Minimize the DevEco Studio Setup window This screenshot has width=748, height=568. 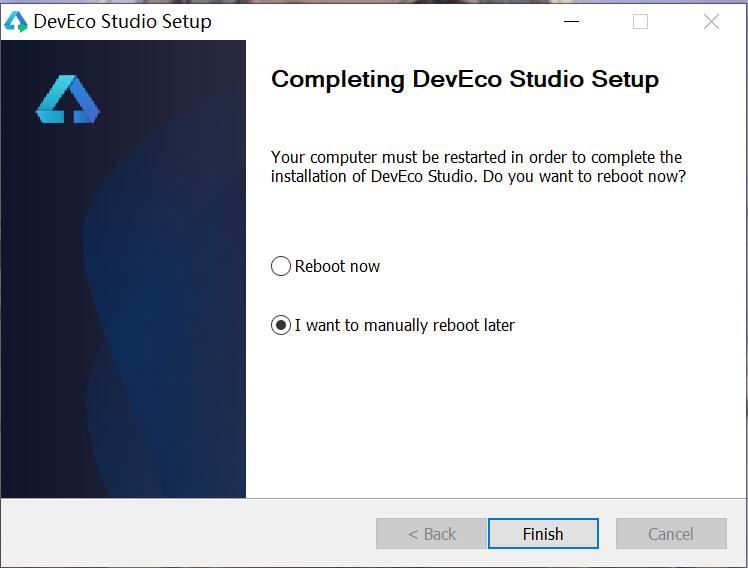click(x=570, y=22)
